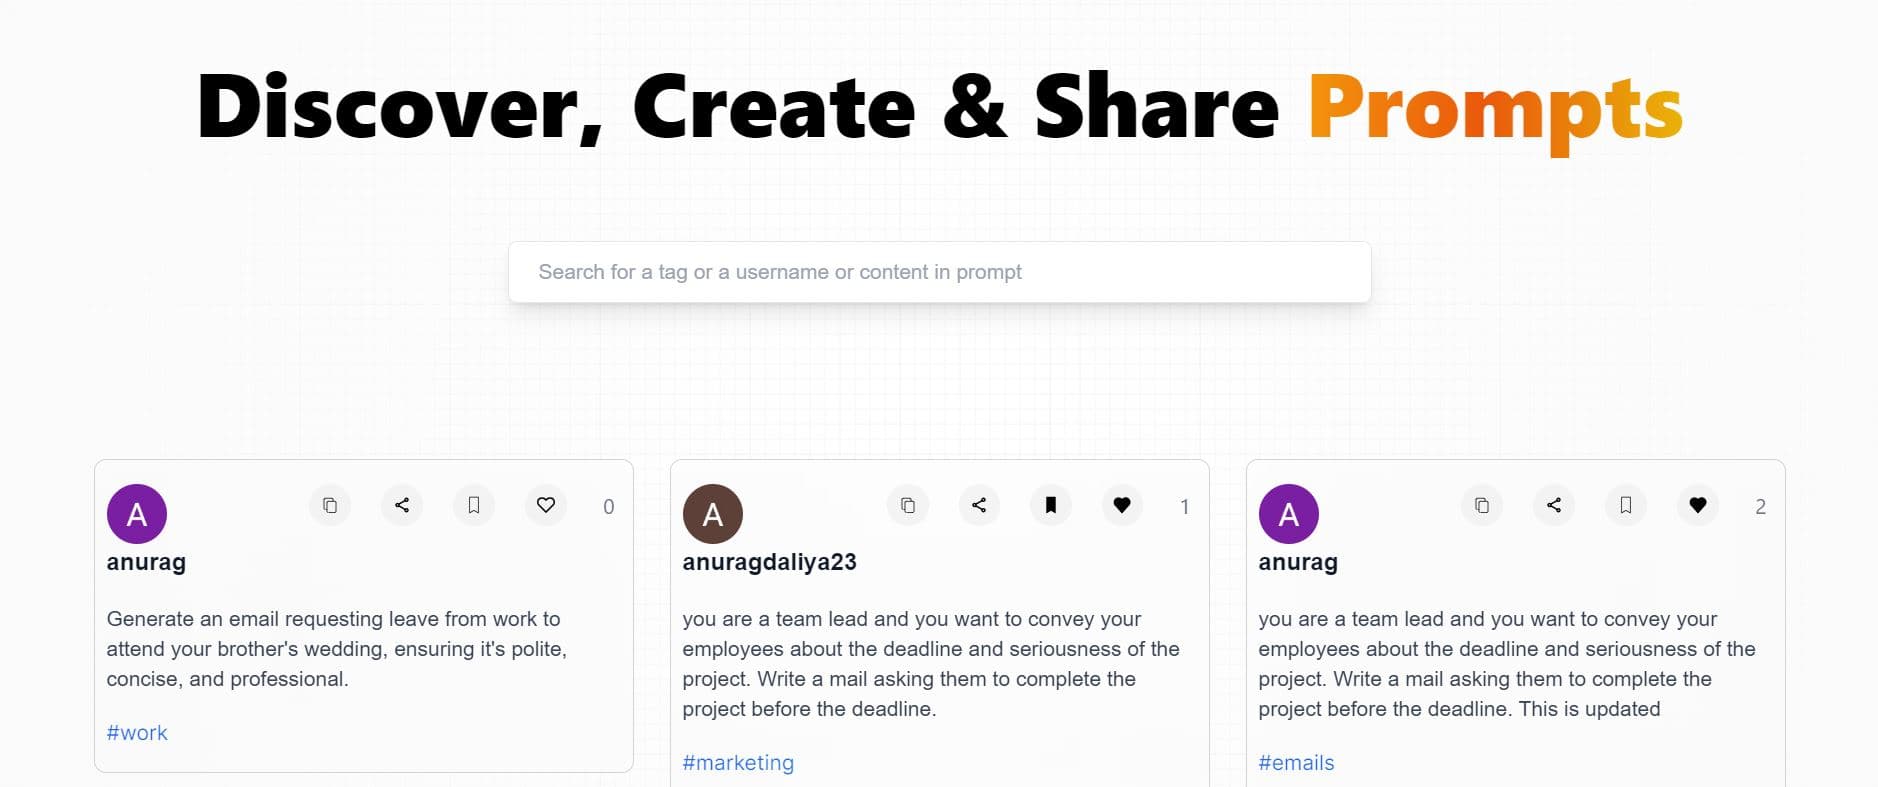
Task: Click the anurag avatar on #emails card
Action: pos(1289,514)
